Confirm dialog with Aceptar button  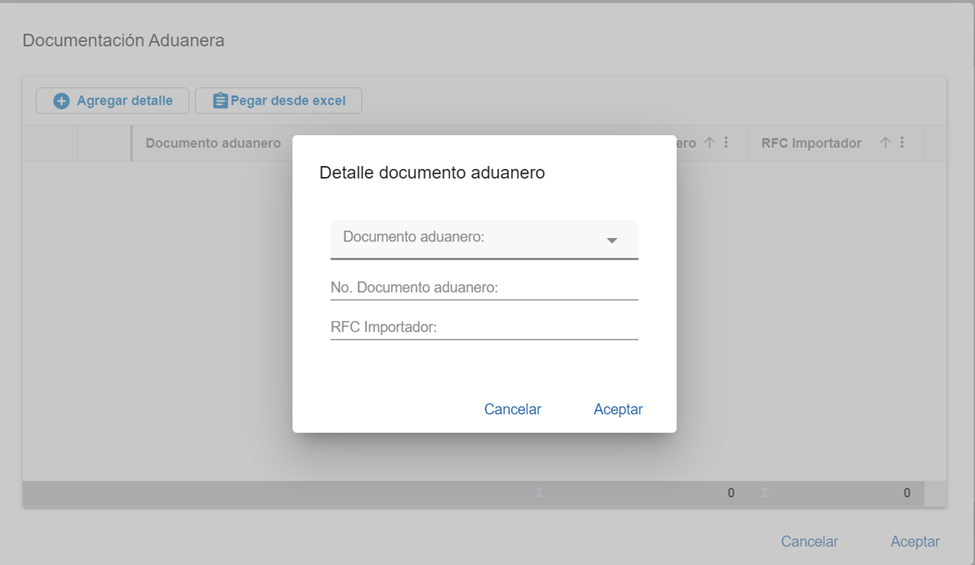pos(618,409)
